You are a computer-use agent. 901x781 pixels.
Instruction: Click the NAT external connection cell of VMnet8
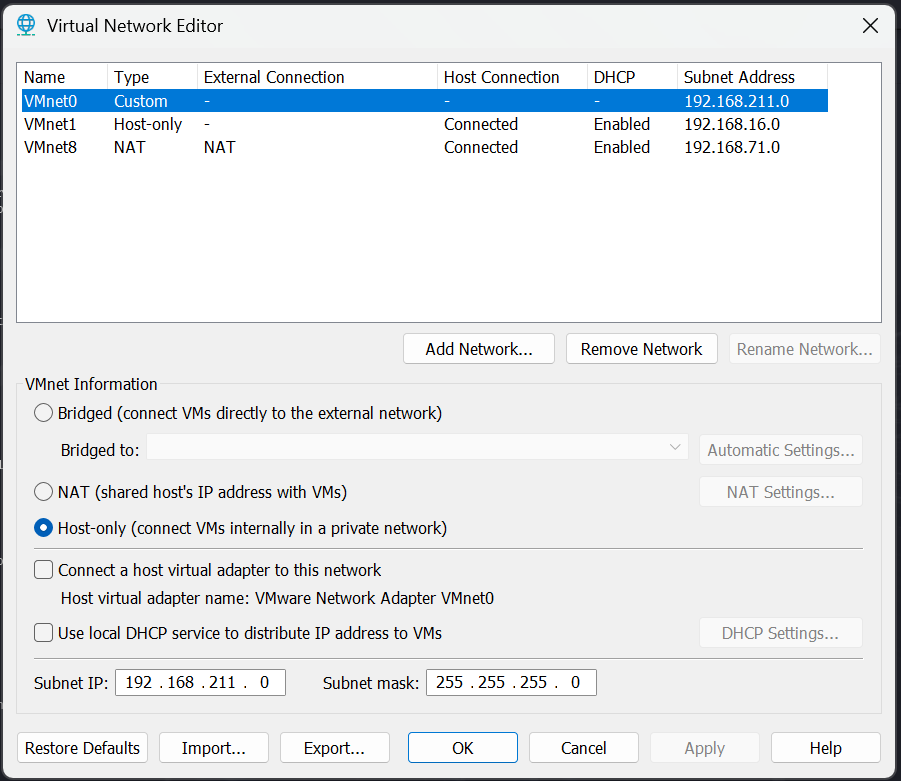(220, 147)
